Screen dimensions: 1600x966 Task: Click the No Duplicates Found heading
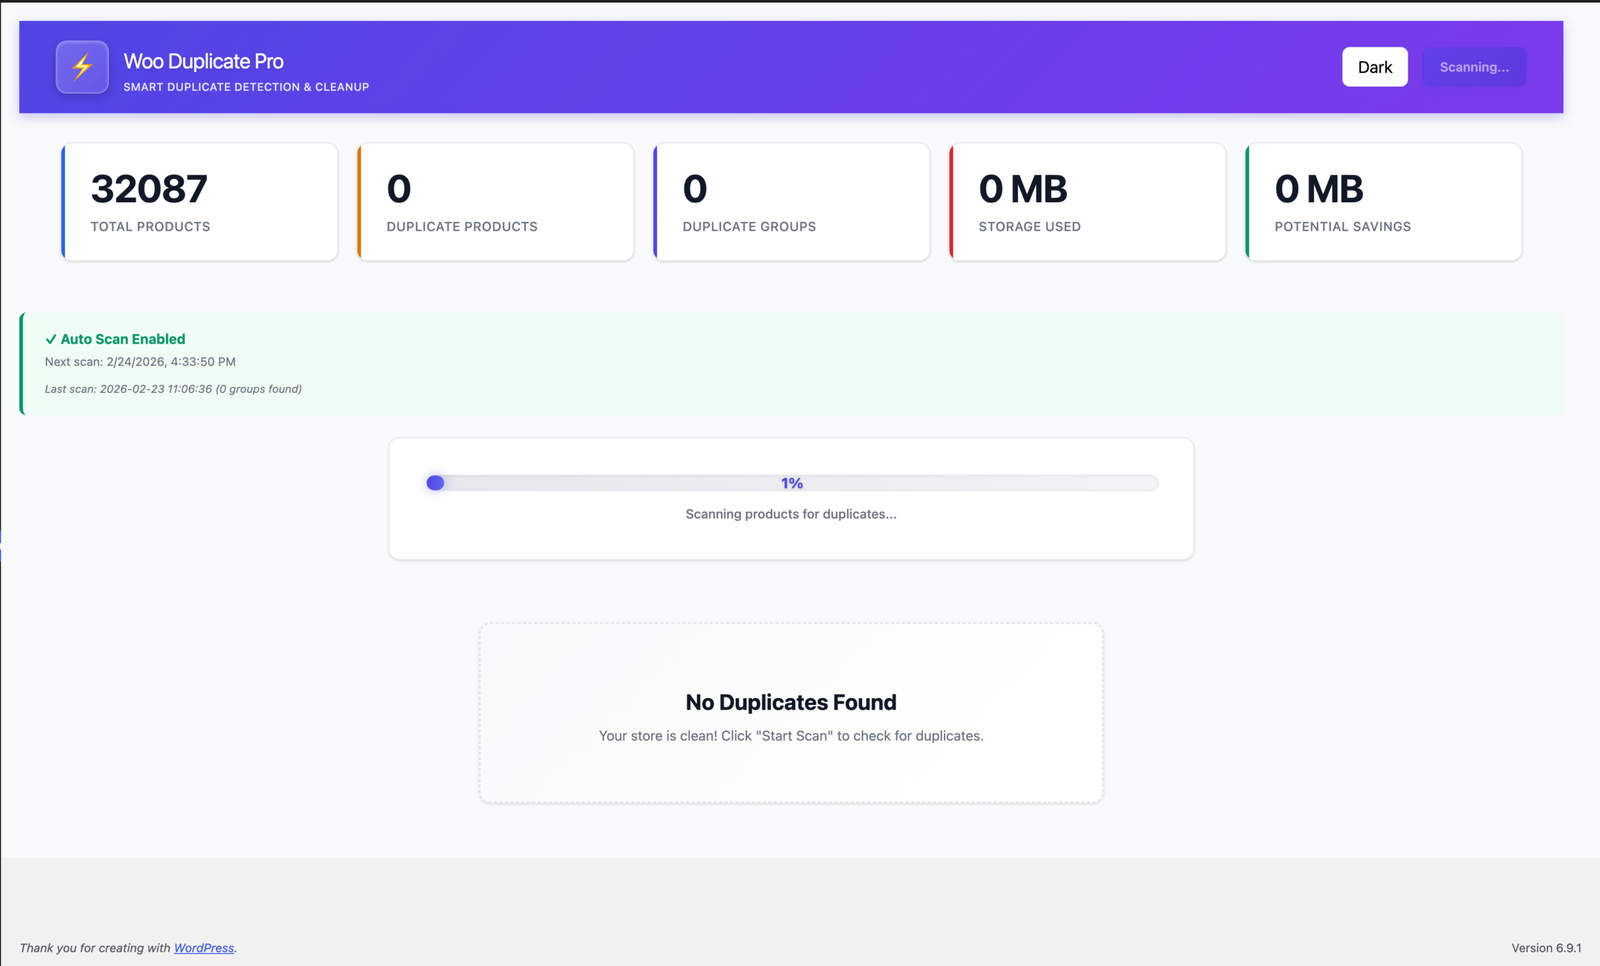[x=791, y=702]
